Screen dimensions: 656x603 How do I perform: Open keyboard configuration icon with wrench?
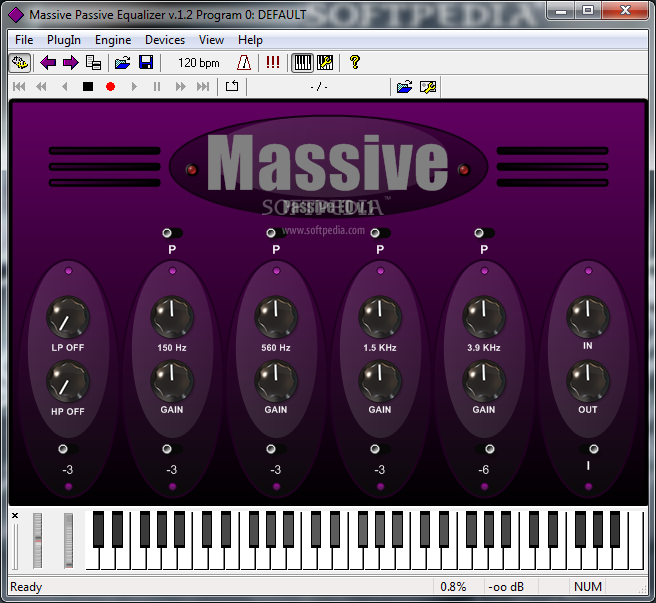pyautogui.click(x=325, y=63)
